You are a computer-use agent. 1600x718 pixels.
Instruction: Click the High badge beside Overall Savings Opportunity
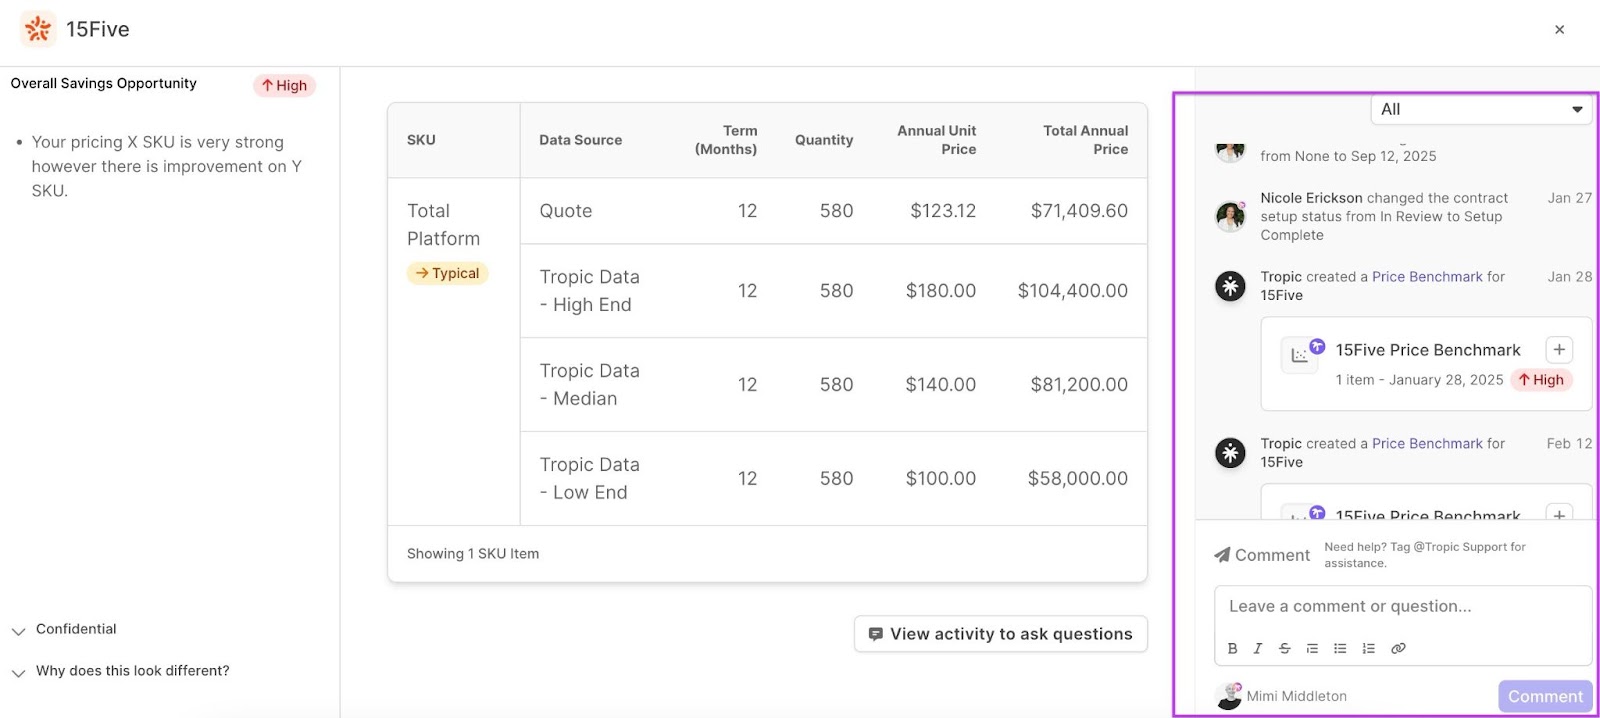(x=284, y=86)
